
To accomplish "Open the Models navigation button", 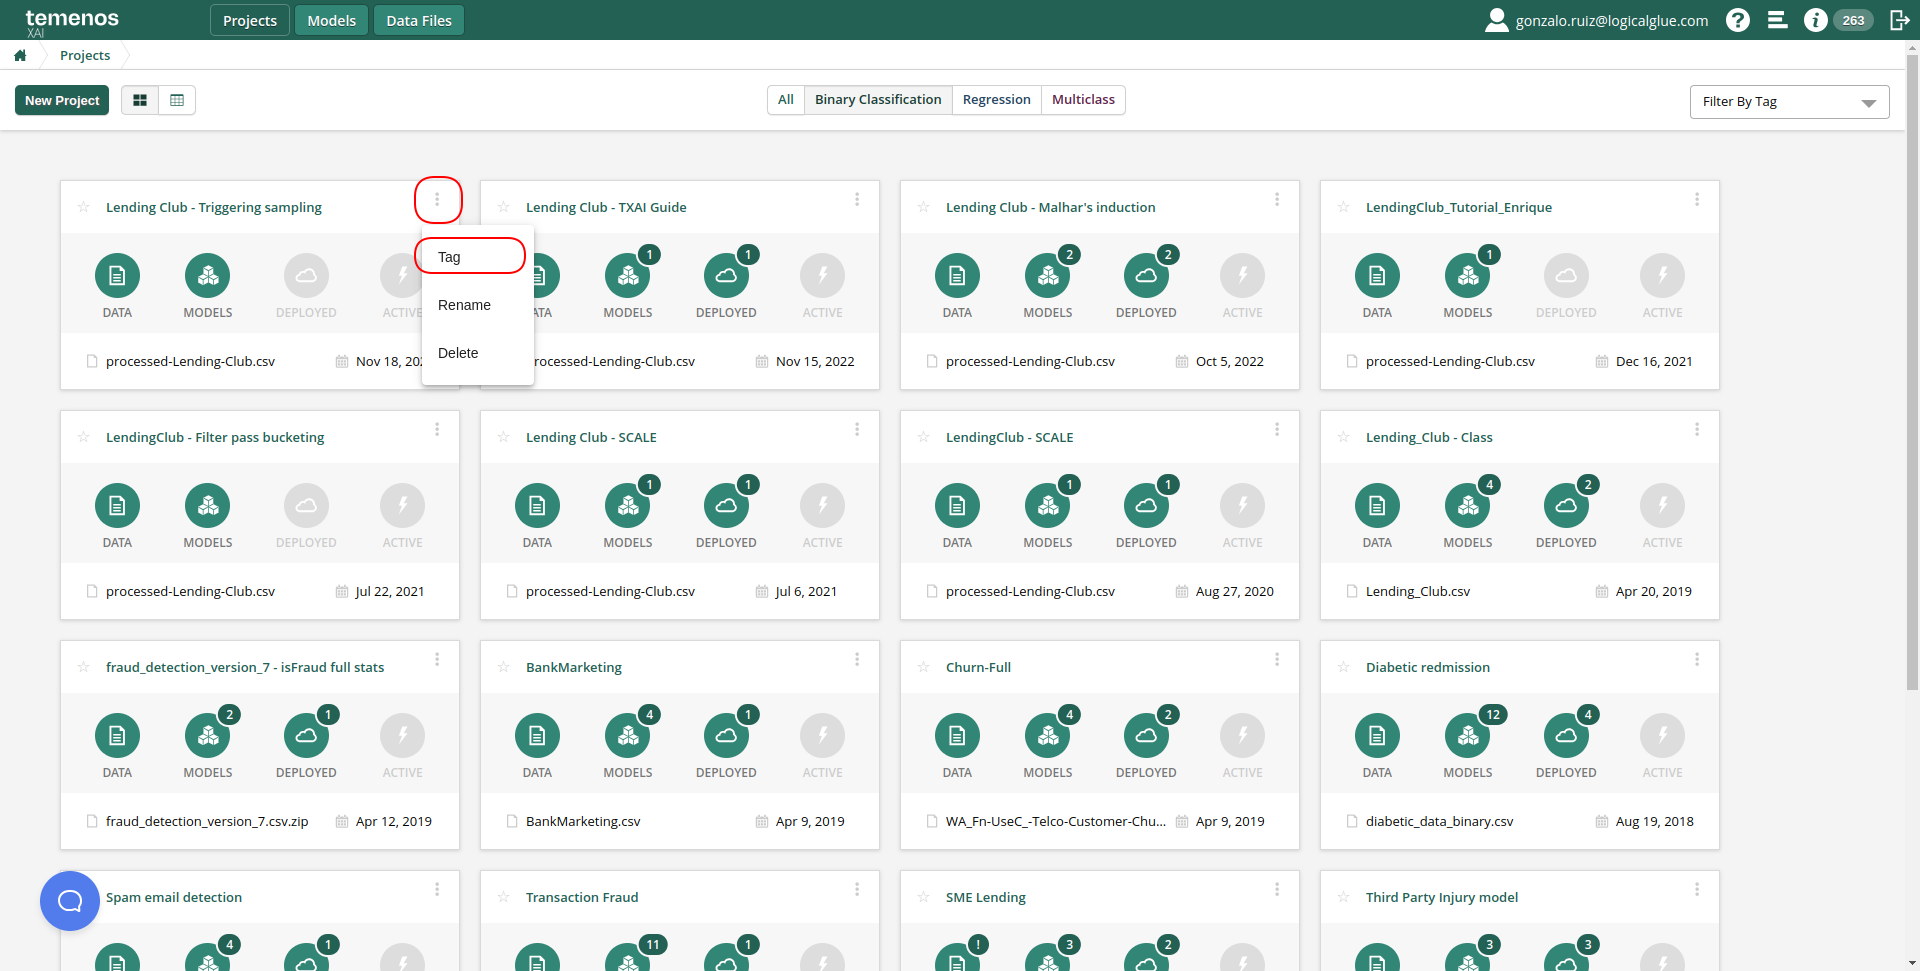I will 332,20.
